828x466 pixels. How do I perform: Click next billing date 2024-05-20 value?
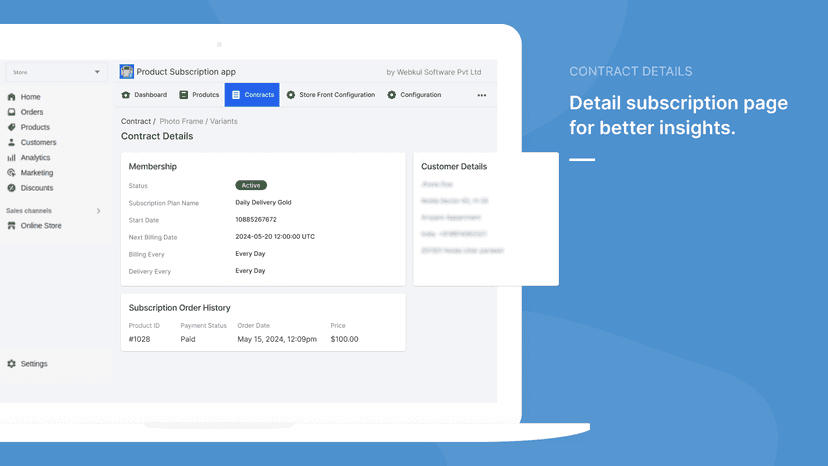tap(275, 237)
